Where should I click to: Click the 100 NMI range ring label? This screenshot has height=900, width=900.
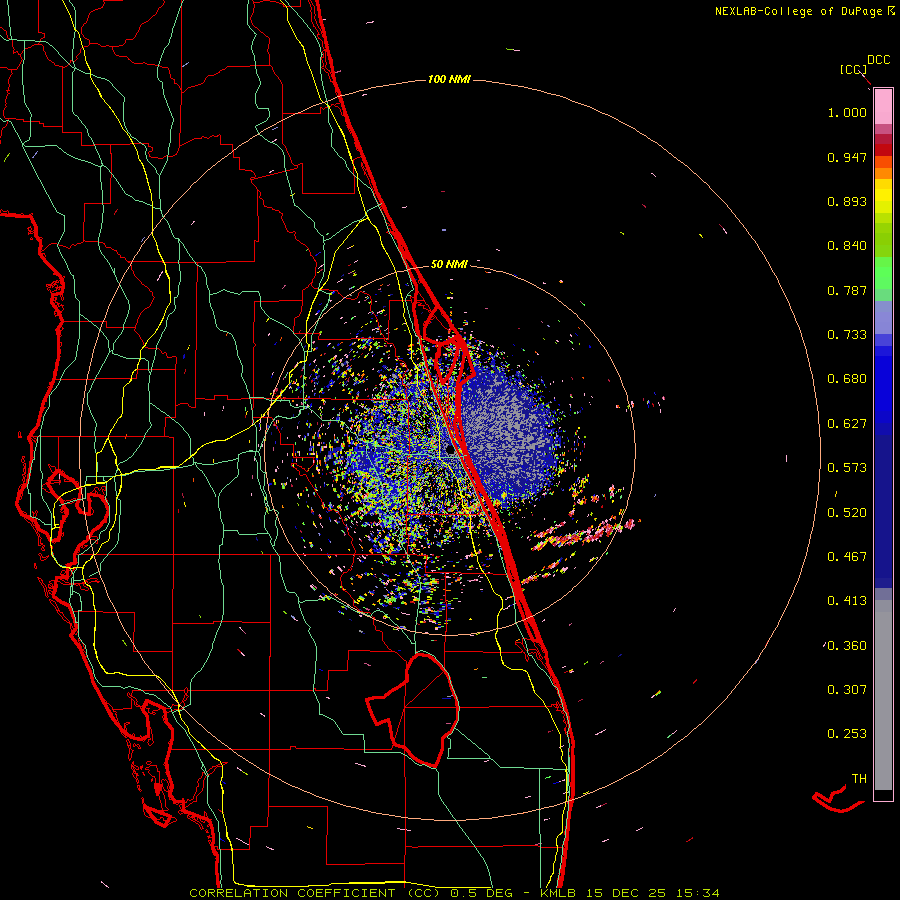coord(449,79)
